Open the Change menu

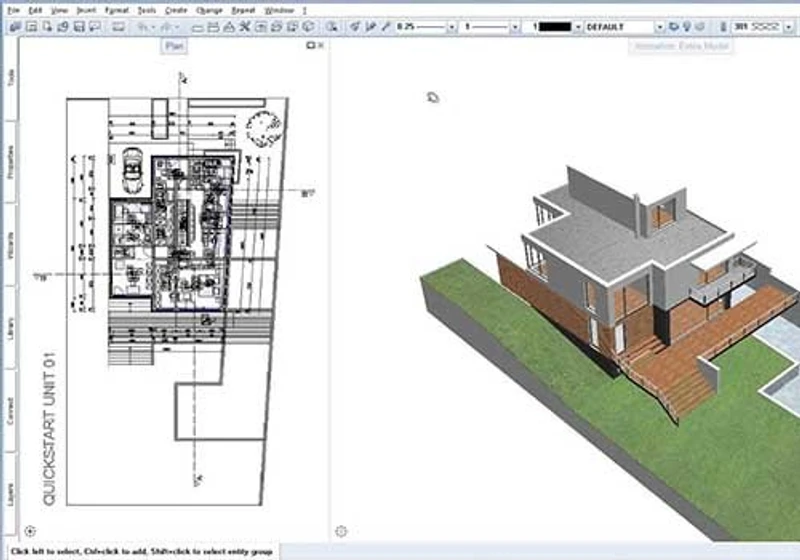click(x=209, y=10)
